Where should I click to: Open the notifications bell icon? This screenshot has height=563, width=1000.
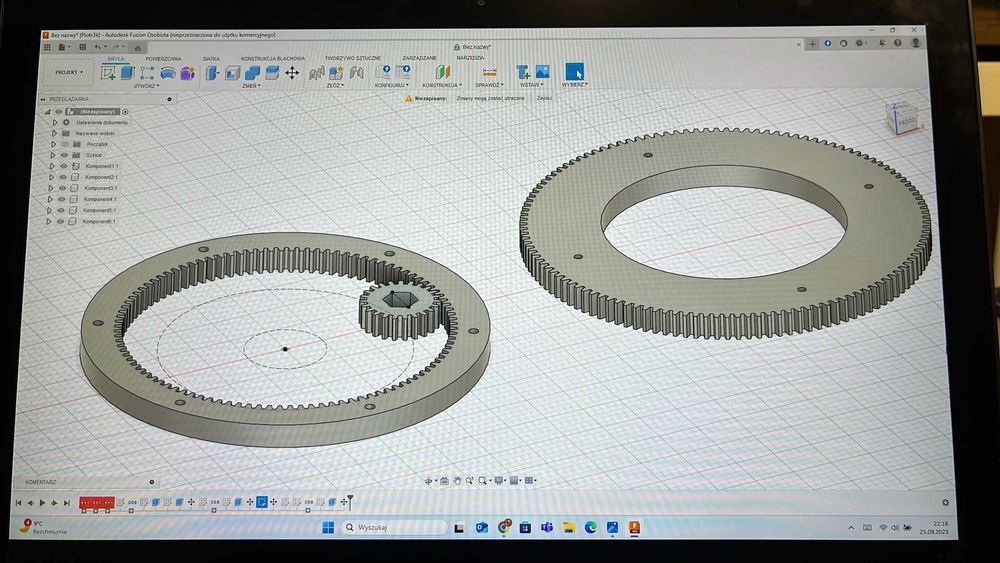coord(882,43)
